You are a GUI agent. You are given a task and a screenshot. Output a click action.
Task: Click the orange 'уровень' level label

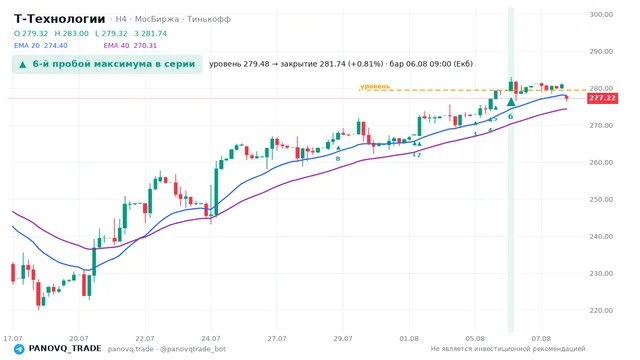point(375,87)
